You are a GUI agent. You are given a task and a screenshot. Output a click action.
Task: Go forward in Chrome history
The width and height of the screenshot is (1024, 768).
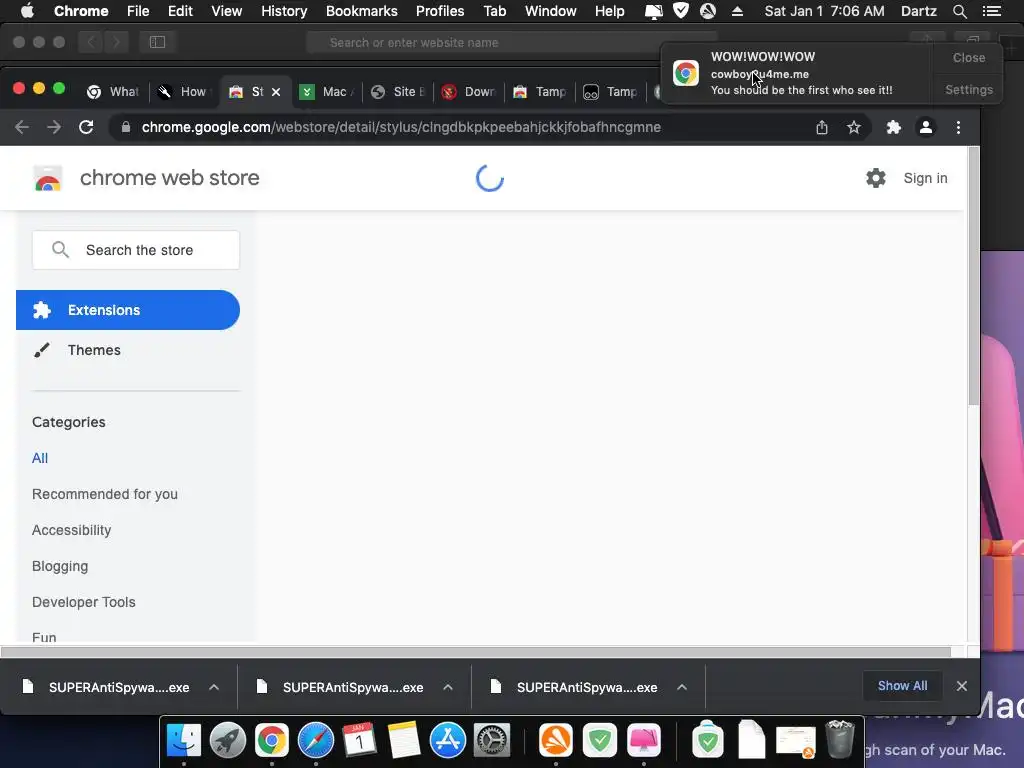[54, 127]
